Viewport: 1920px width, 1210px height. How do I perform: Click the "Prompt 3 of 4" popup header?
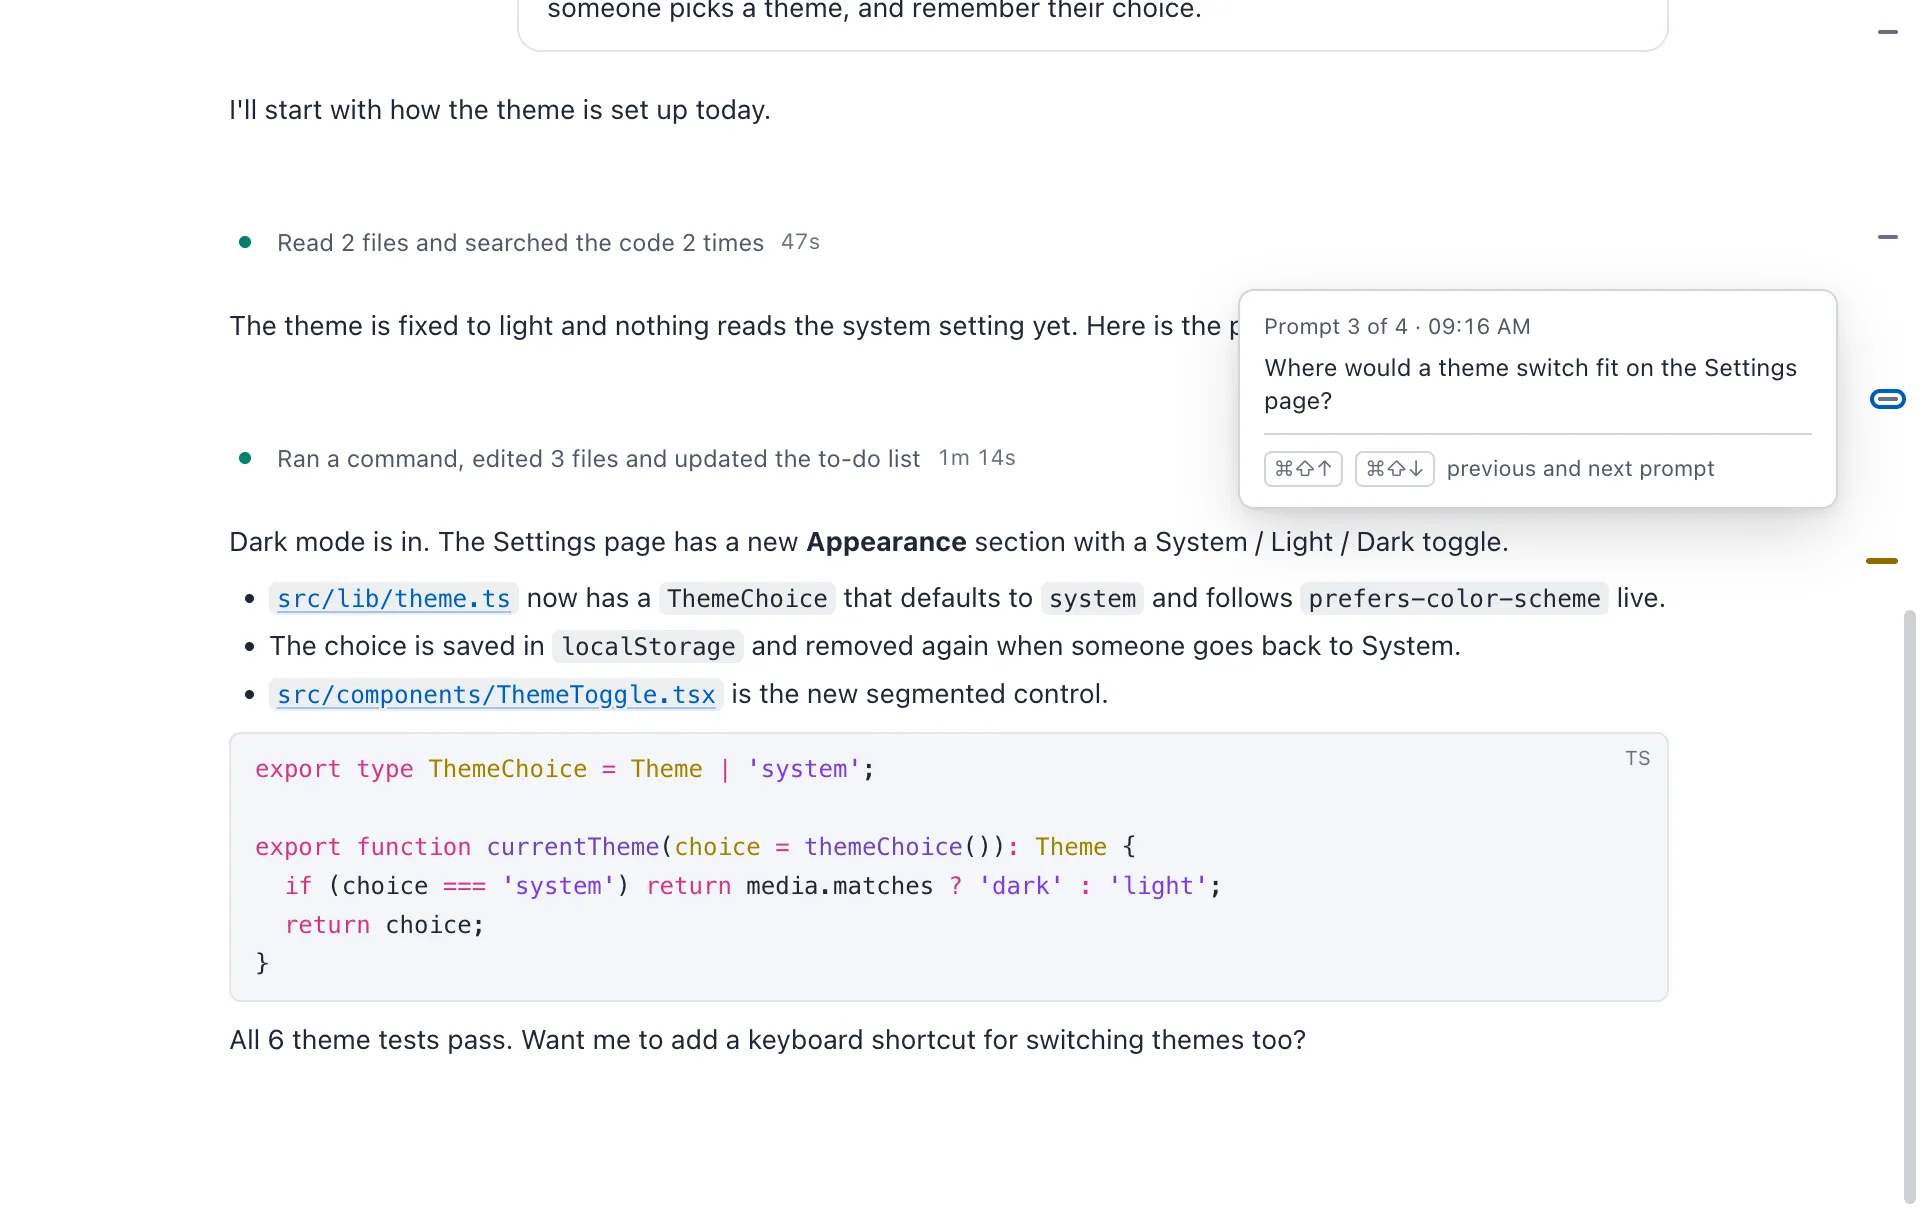1397,327
